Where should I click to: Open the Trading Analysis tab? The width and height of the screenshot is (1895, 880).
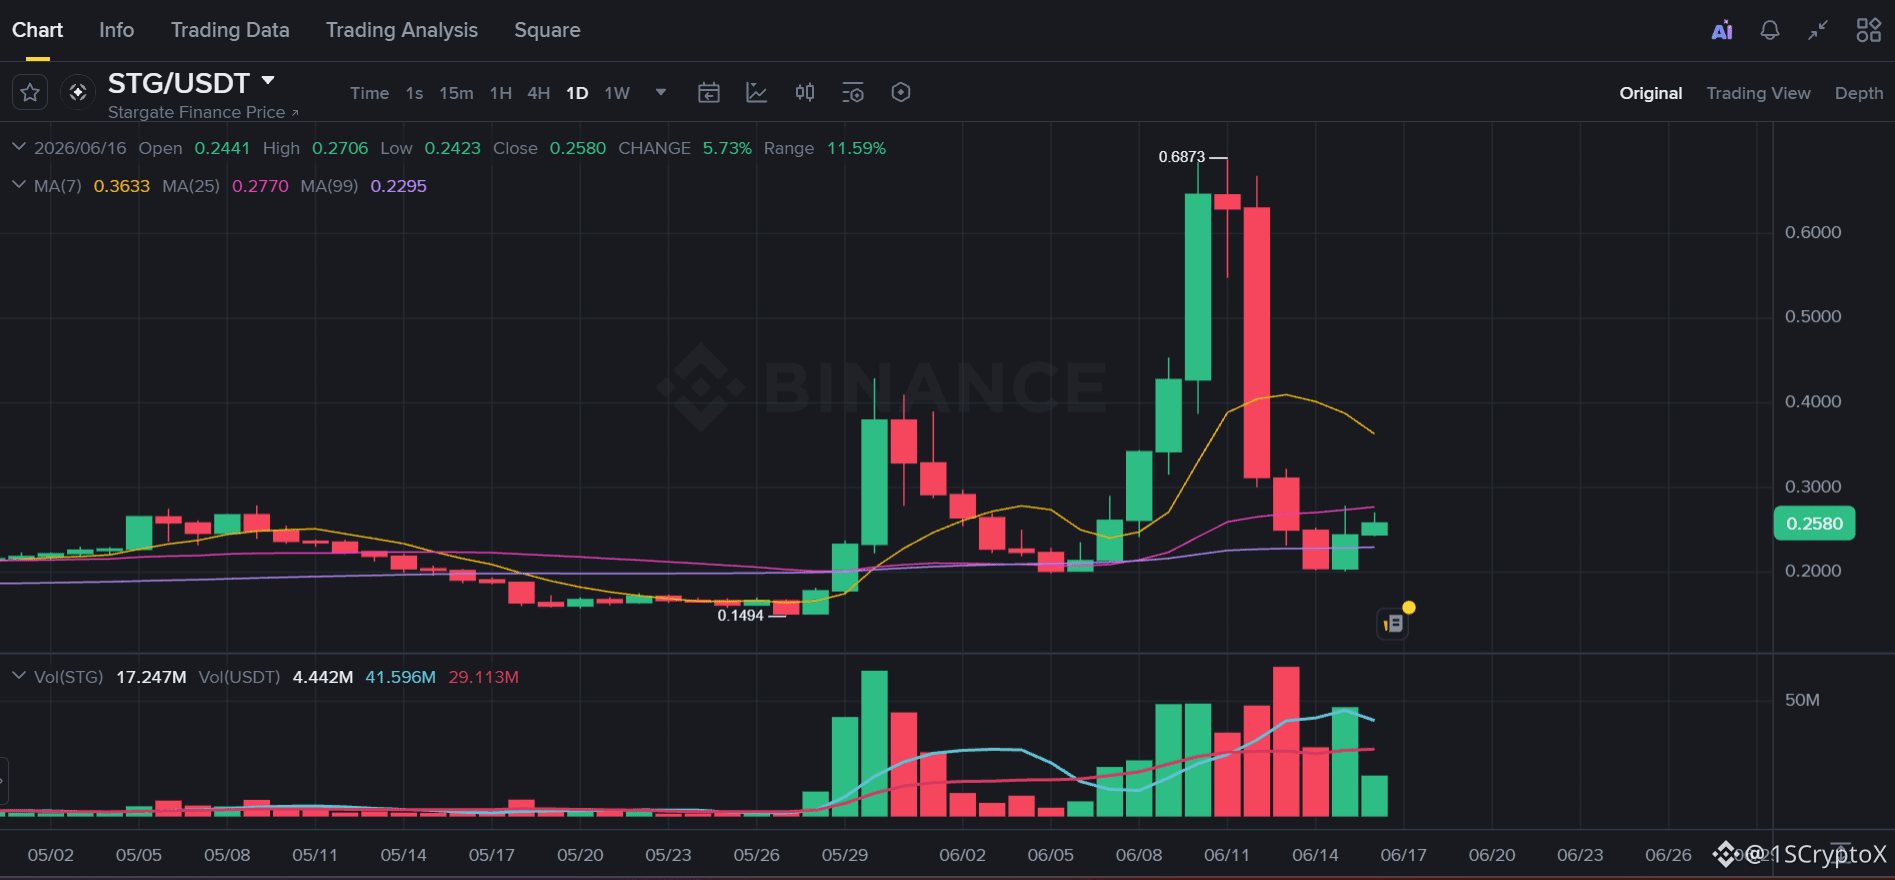tap(402, 30)
